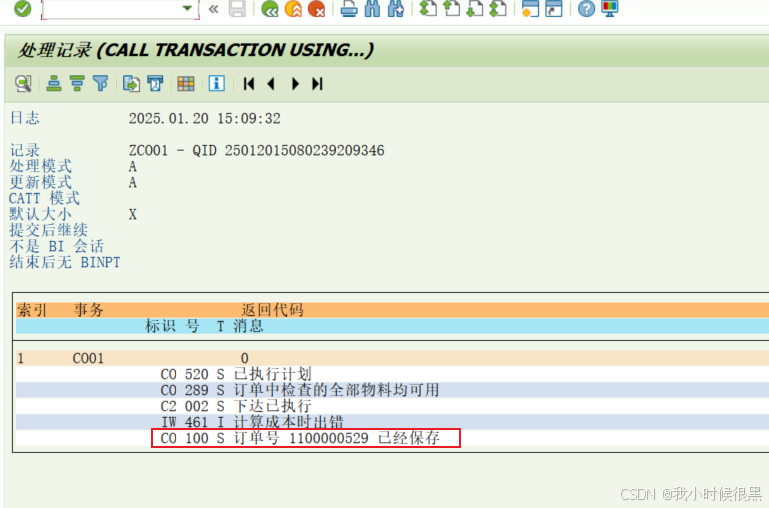Select message row CO 520 已执行计划
769x508 pixels.
392,374
